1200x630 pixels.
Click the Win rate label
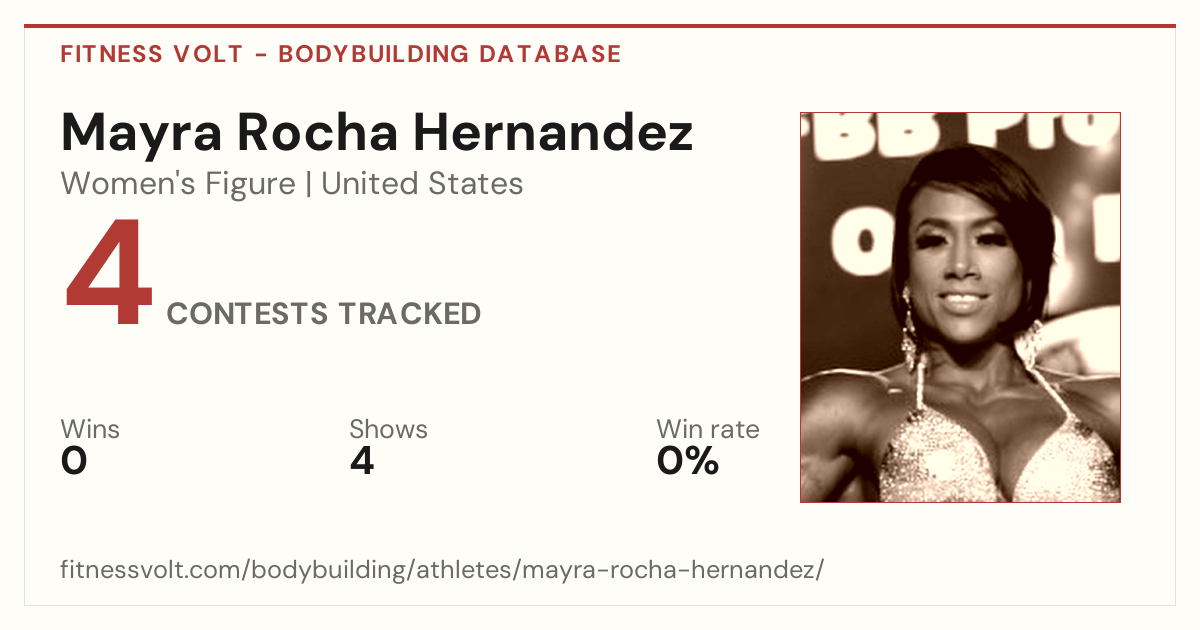708,429
